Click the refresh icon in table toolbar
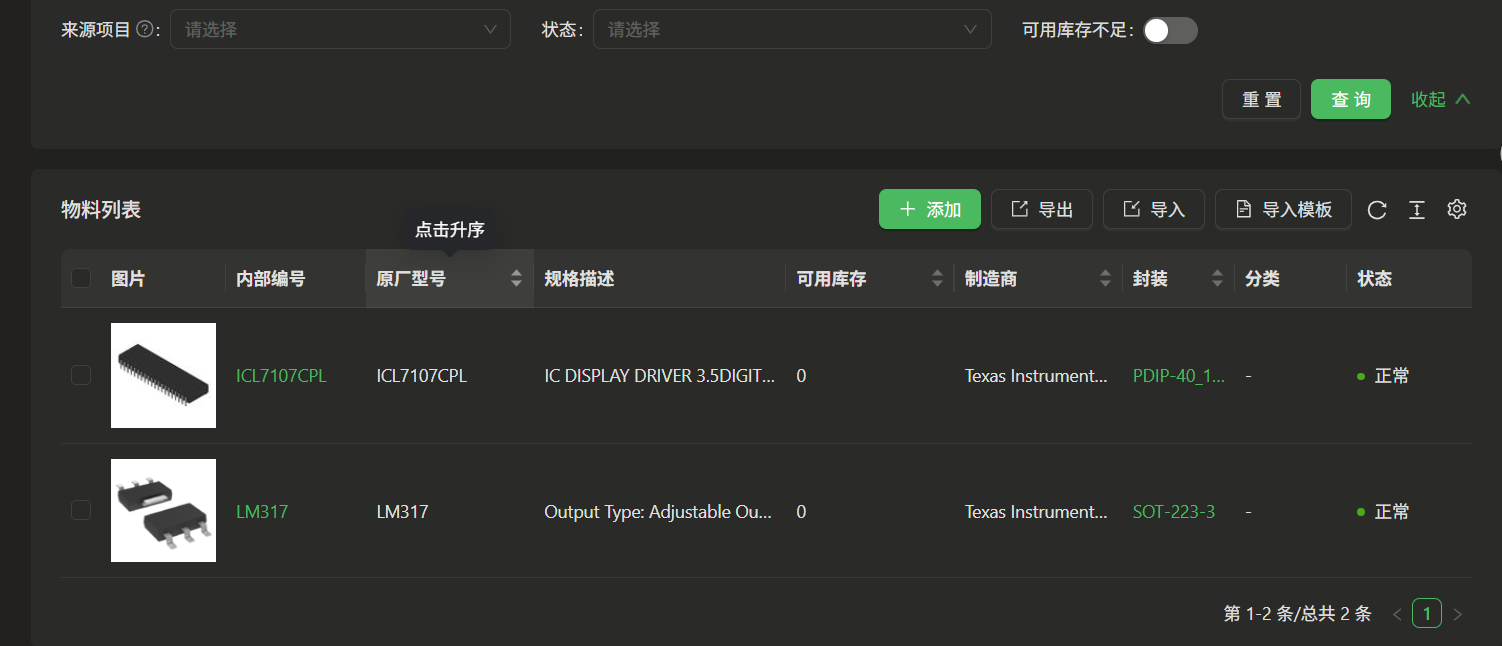Image resolution: width=1502 pixels, height=646 pixels. click(1377, 210)
